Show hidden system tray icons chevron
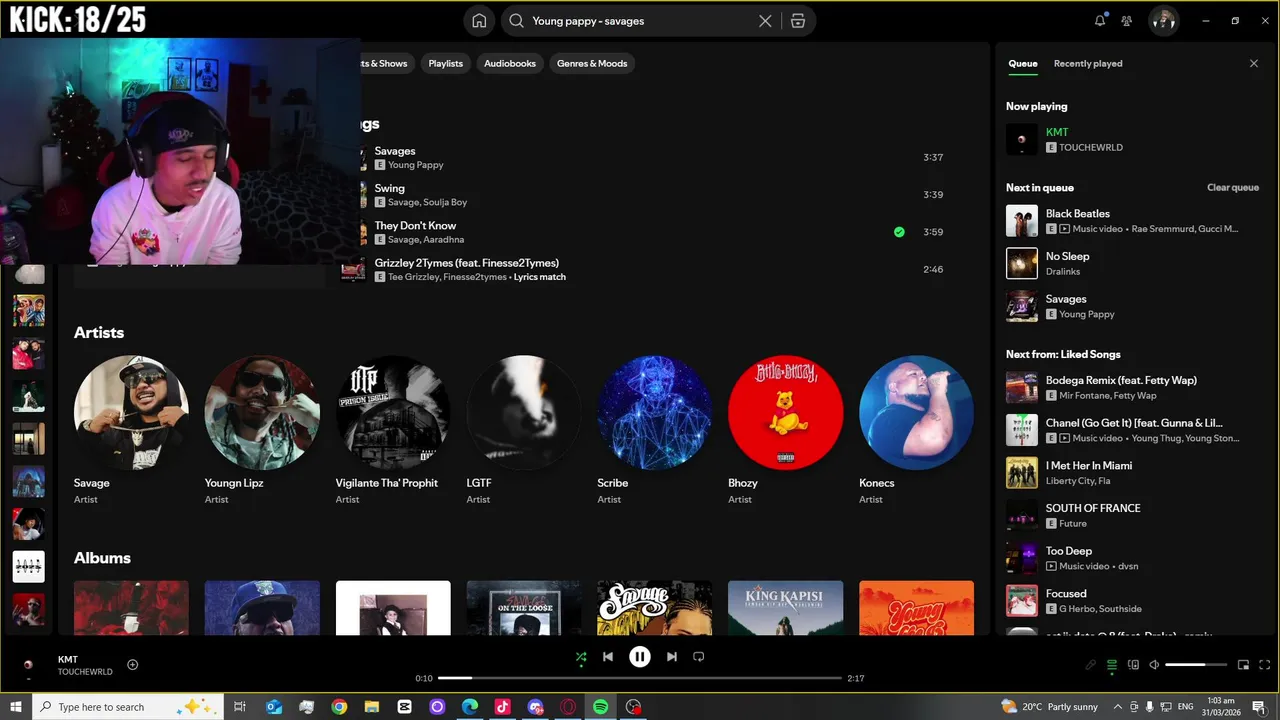 1118,707
